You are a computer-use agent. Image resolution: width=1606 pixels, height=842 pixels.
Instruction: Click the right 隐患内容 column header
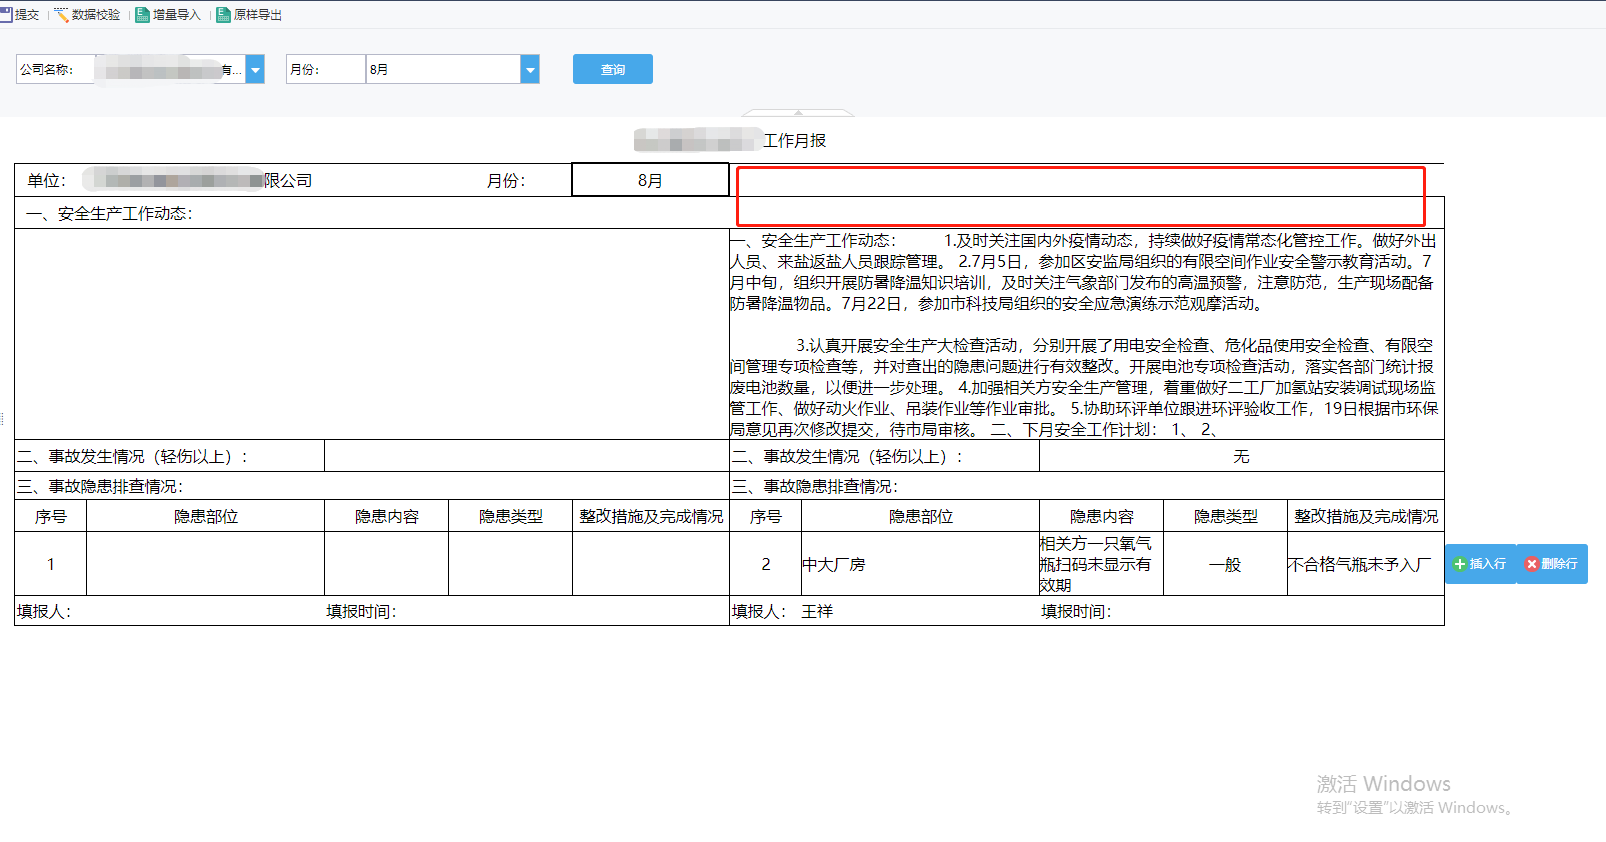point(1102,516)
